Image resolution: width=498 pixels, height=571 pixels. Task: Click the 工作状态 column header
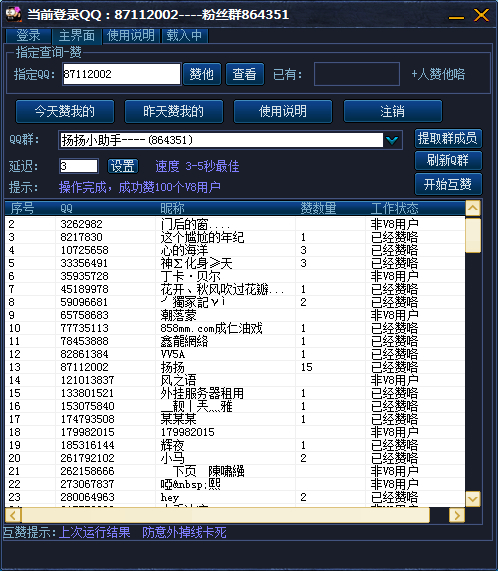coord(415,208)
